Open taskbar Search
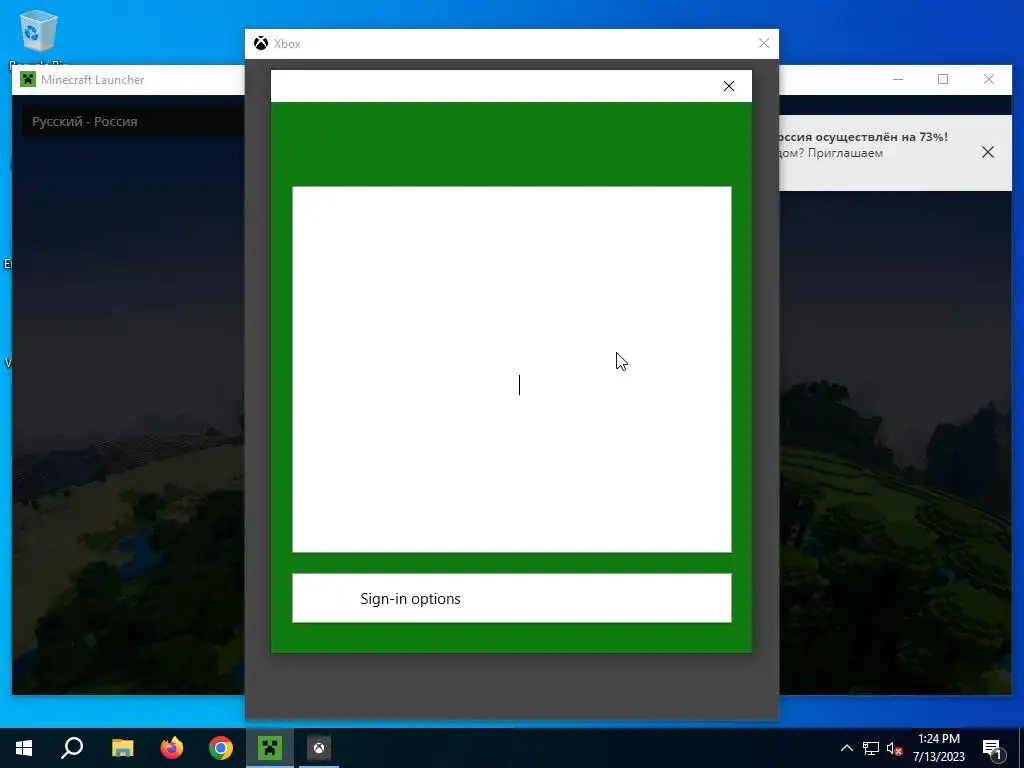The image size is (1024, 768). pyautogui.click(x=72, y=748)
